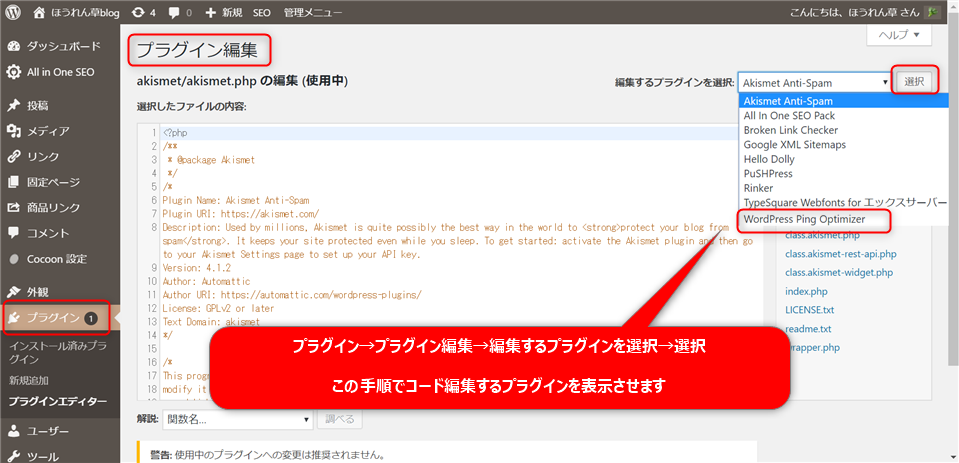Visit site via the home icon
959x463 pixels.
(x=40, y=12)
